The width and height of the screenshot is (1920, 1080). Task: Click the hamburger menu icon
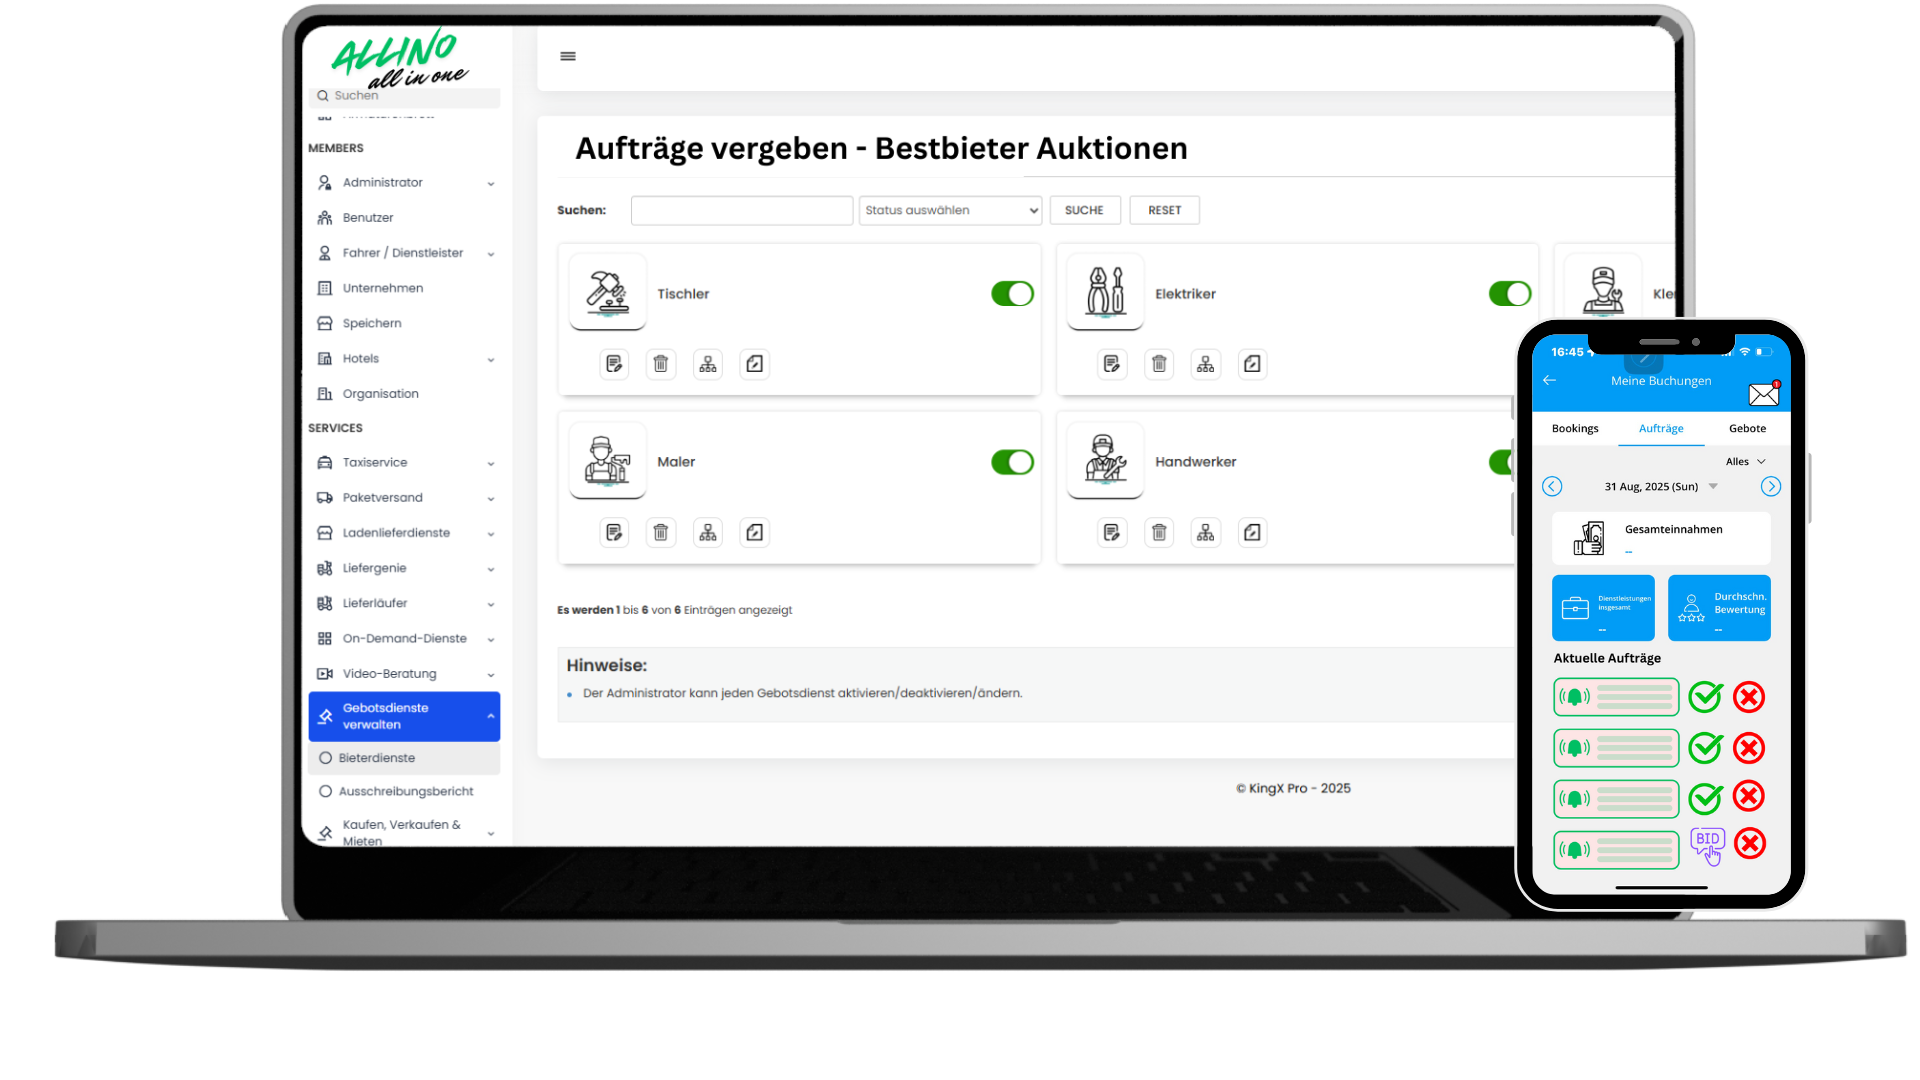coord(568,56)
